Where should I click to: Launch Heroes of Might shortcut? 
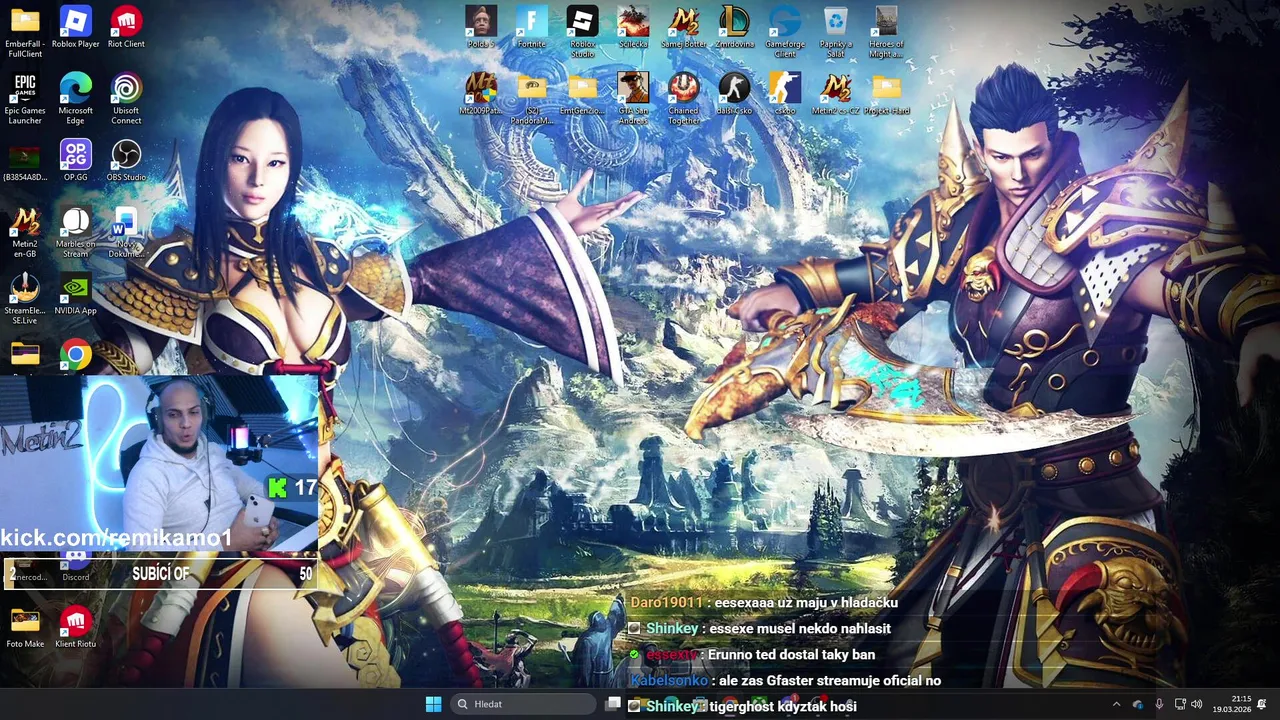886,30
